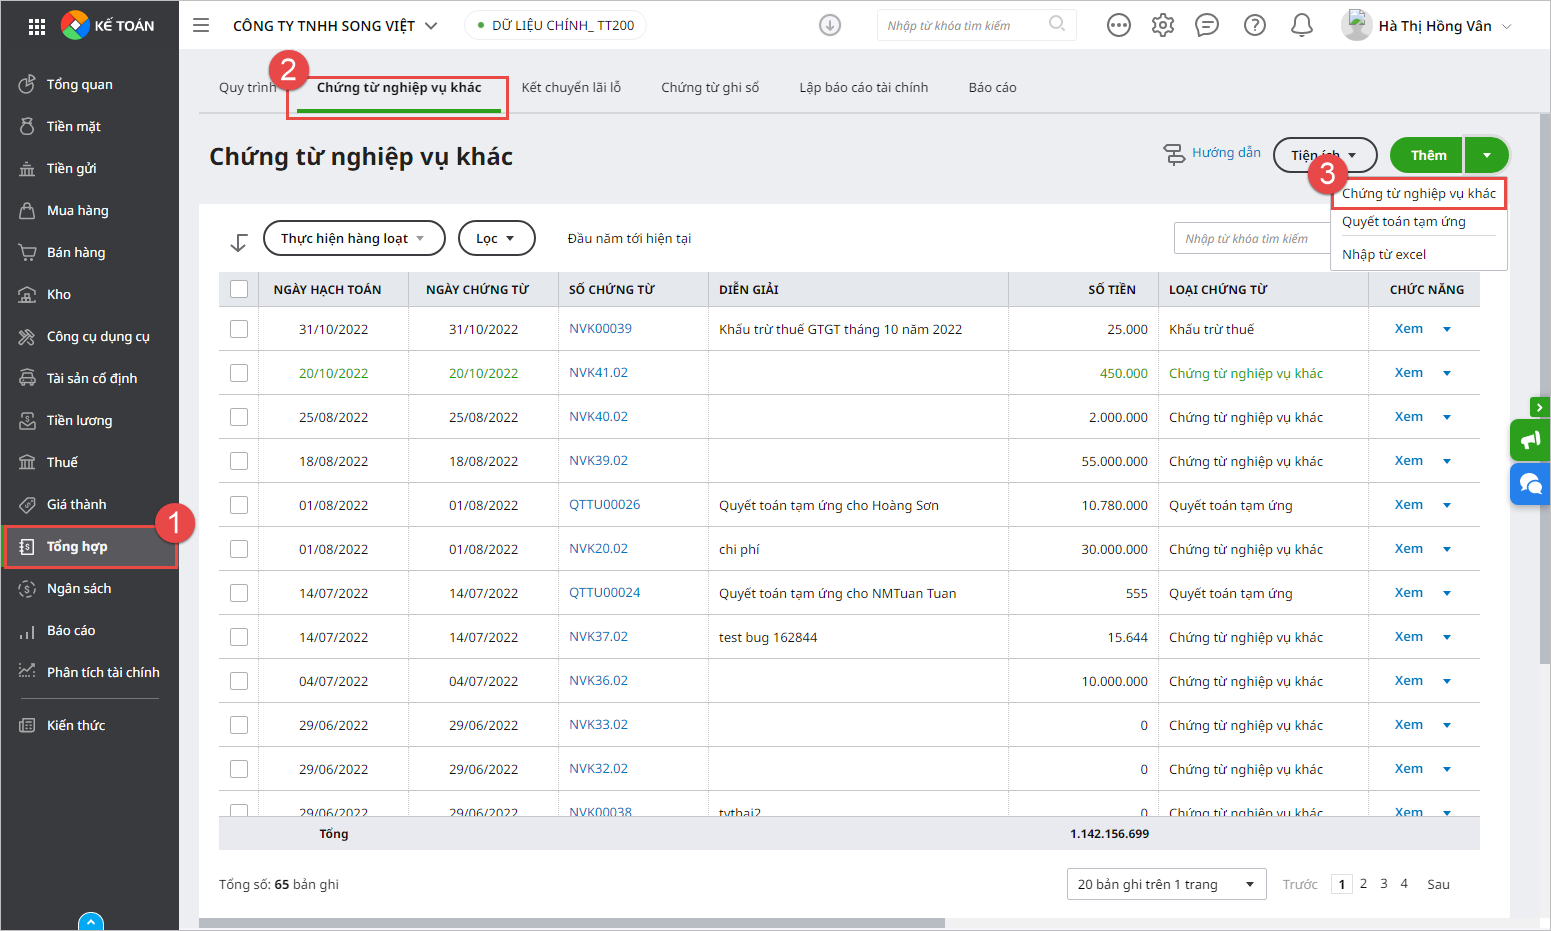The height and width of the screenshot is (931, 1551).
Task: Open the more options ellipsis icon
Action: tap(1119, 25)
